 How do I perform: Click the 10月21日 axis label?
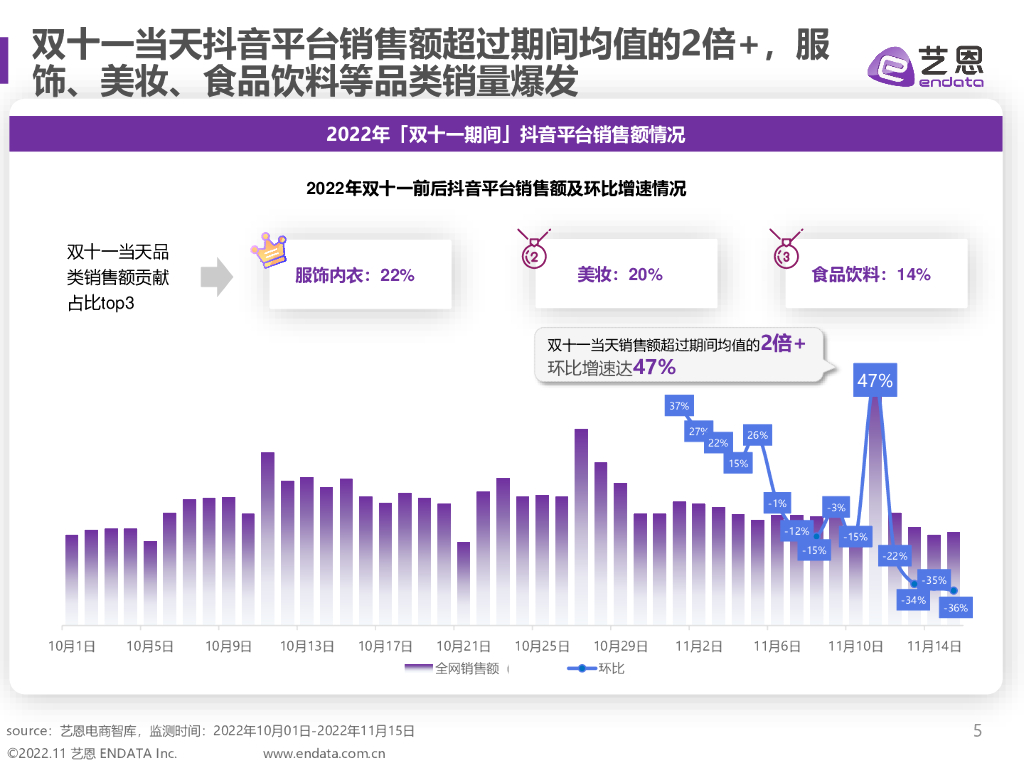click(x=464, y=646)
